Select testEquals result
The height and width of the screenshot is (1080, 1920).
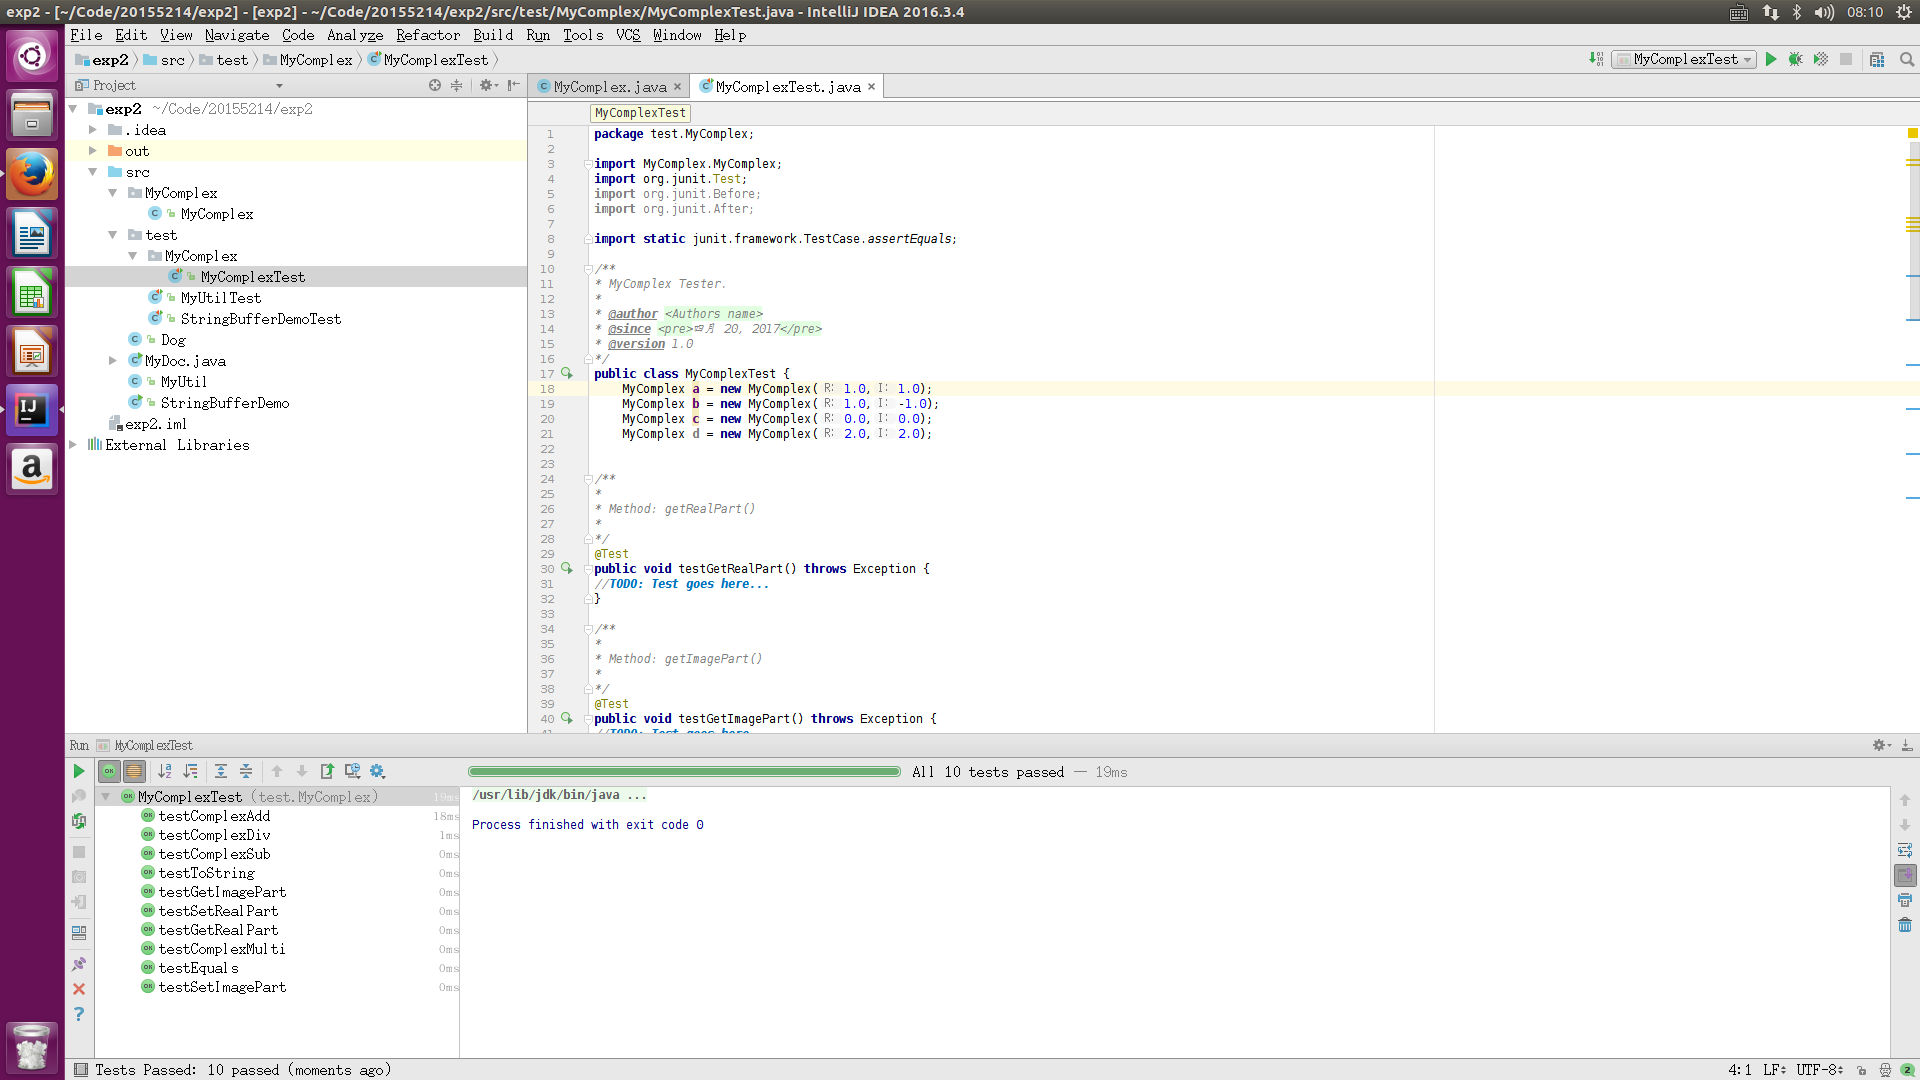[x=198, y=968]
